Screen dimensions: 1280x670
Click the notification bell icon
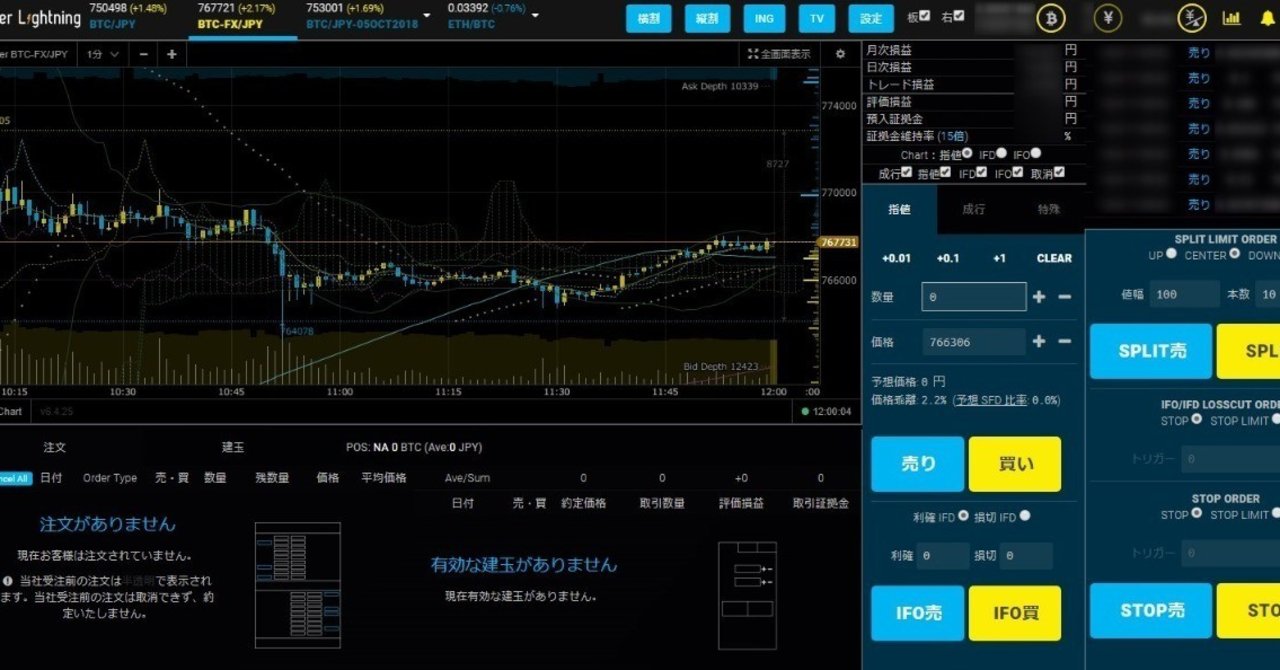coord(1267,18)
